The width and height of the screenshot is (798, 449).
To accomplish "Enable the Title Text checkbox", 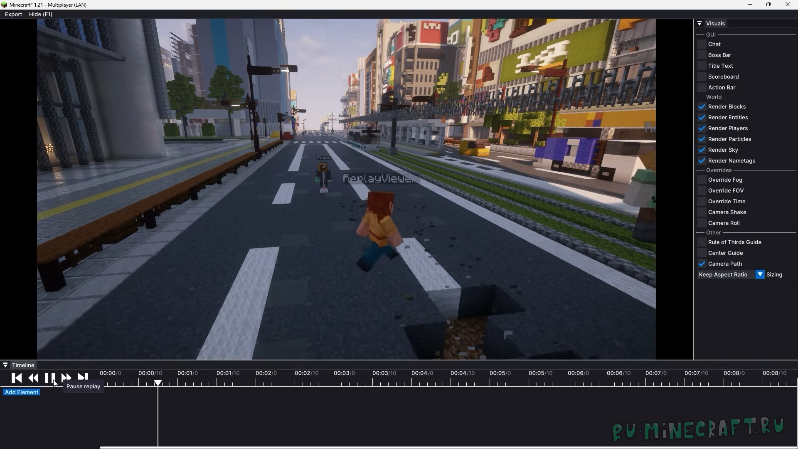I will pos(702,66).
